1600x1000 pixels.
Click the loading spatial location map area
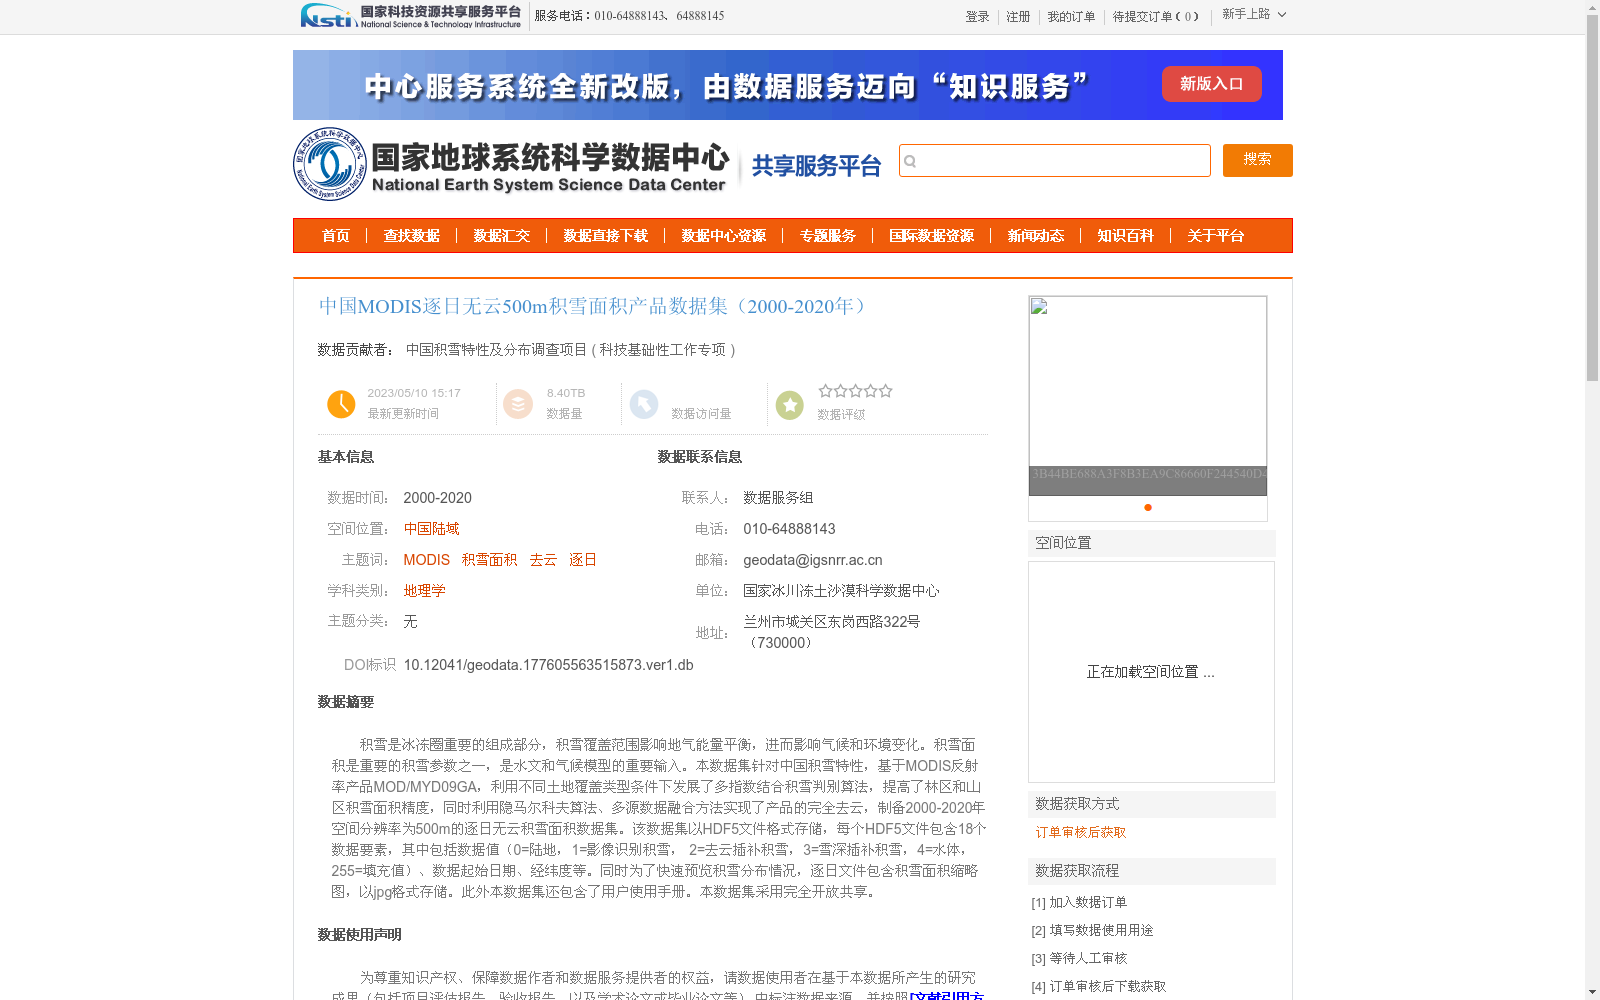point(1151,672)
